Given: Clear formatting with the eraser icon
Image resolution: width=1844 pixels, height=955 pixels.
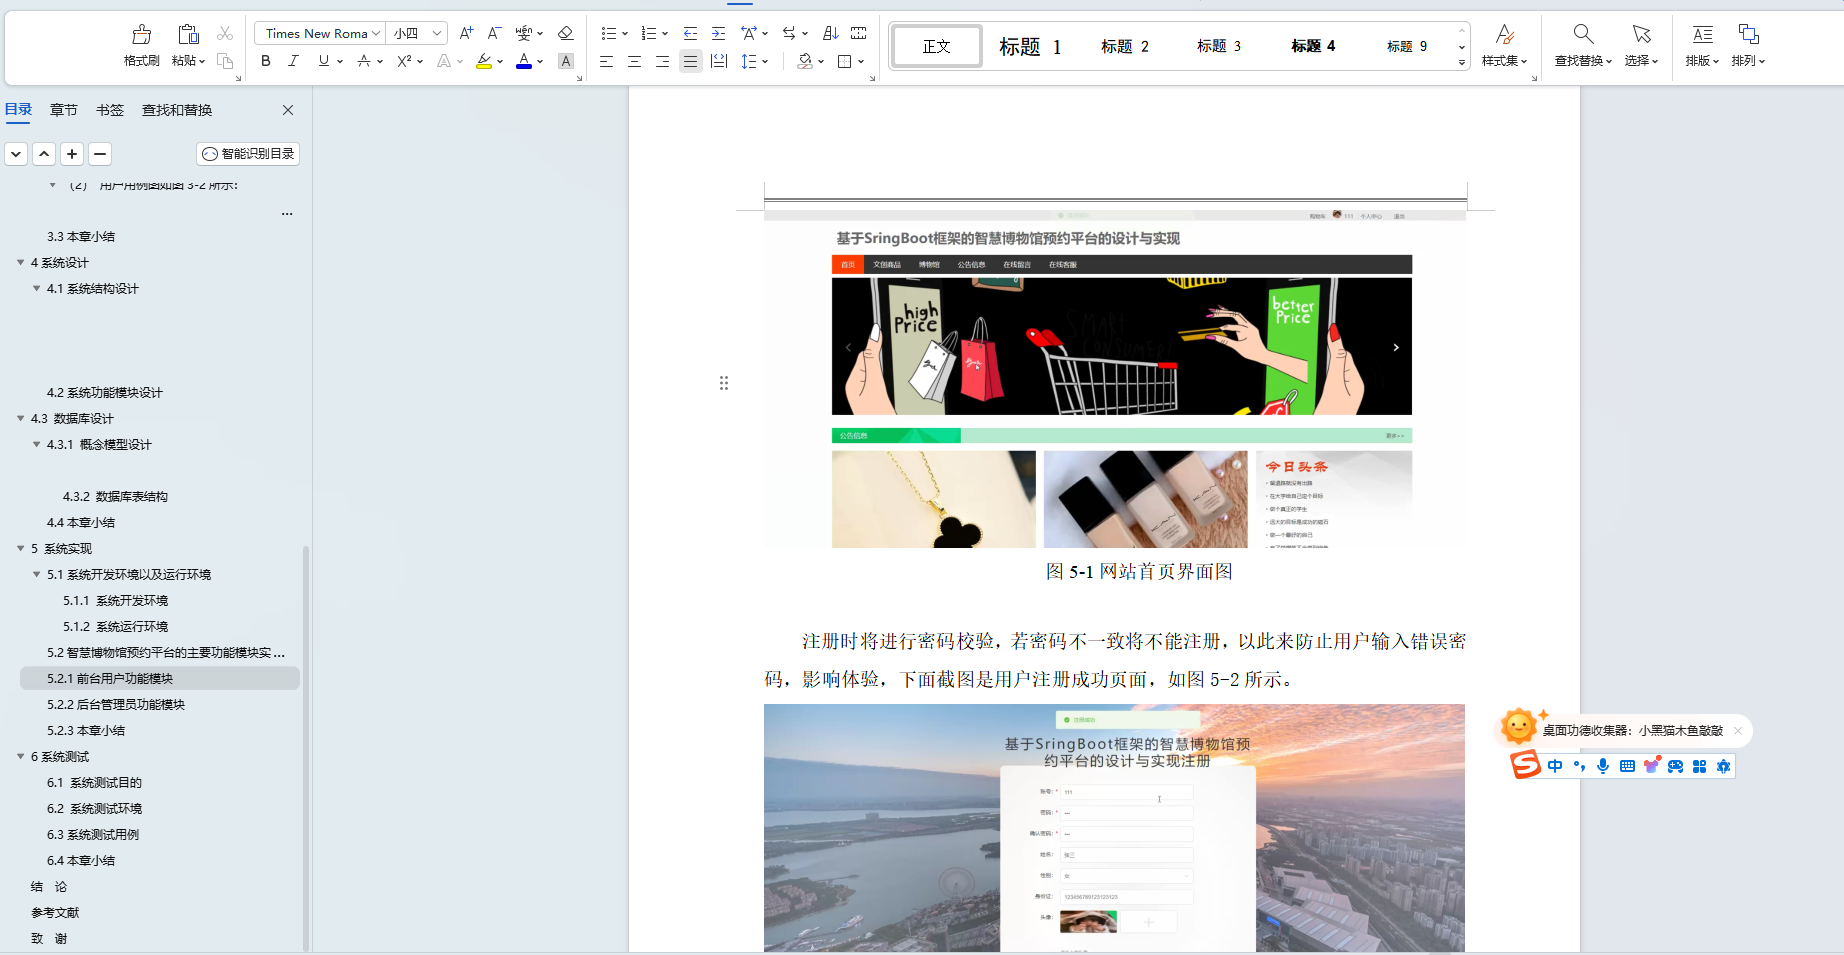Looking at the screenshot, I should [565, 33].
